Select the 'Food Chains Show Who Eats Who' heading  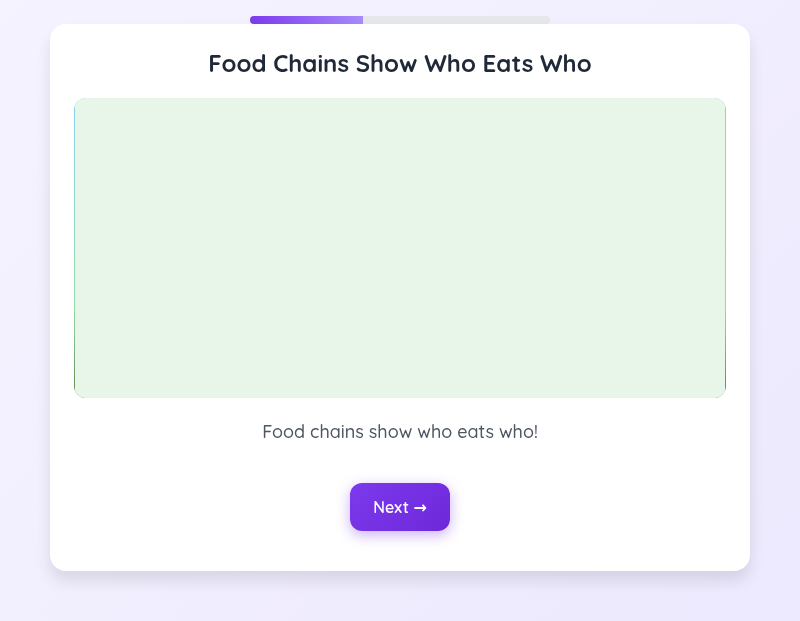[400, 64]
